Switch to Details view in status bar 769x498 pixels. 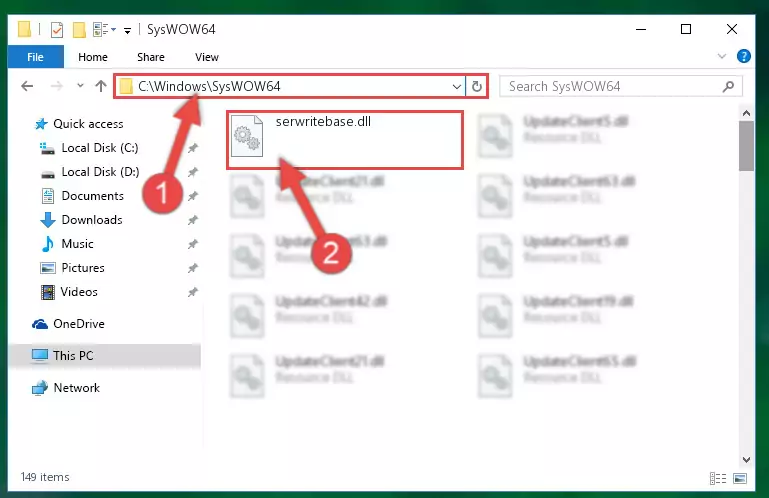(x=718, y=478)
